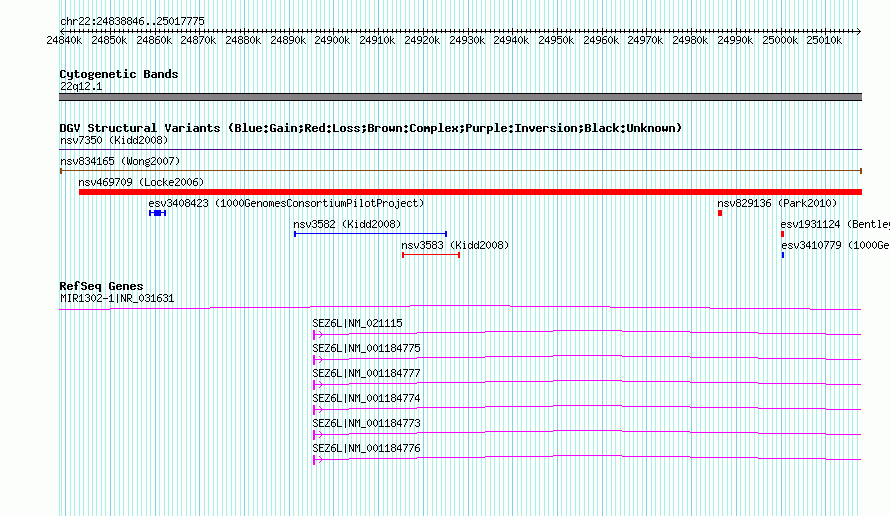Open esv3408423 1000GenomesConsortiumPilotProject label
Viewport: 890px width, 516px height.
pyautogui.click(x=287, y=203)
